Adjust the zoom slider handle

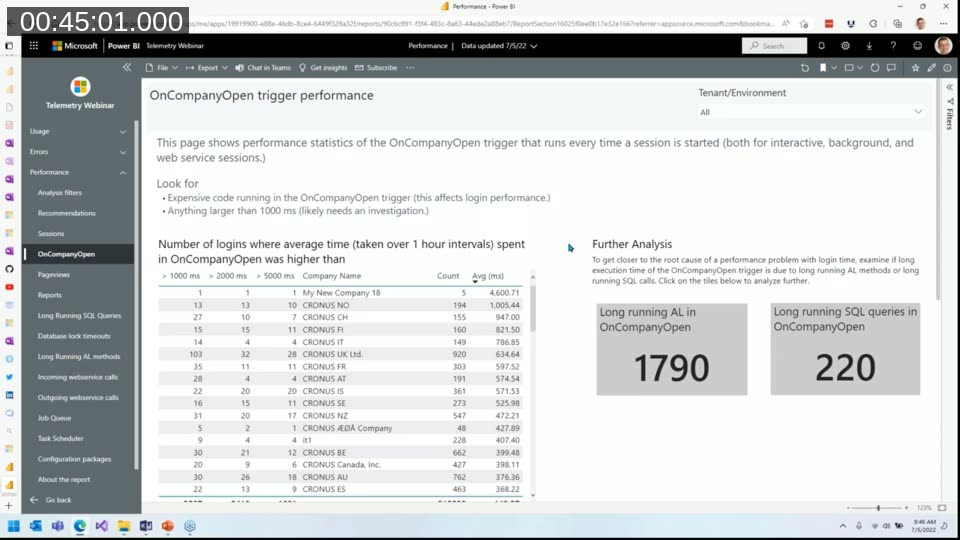point(878,508)
